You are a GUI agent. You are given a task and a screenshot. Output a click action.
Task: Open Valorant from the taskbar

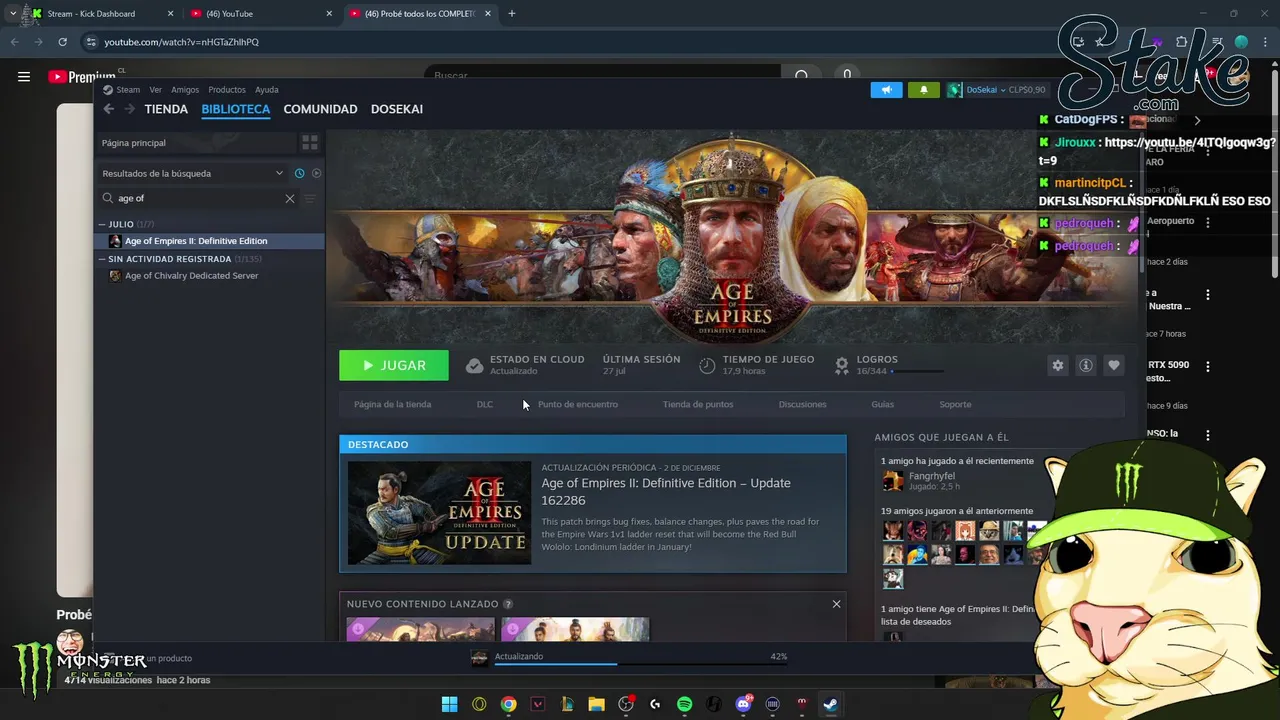tap(538, 704)
